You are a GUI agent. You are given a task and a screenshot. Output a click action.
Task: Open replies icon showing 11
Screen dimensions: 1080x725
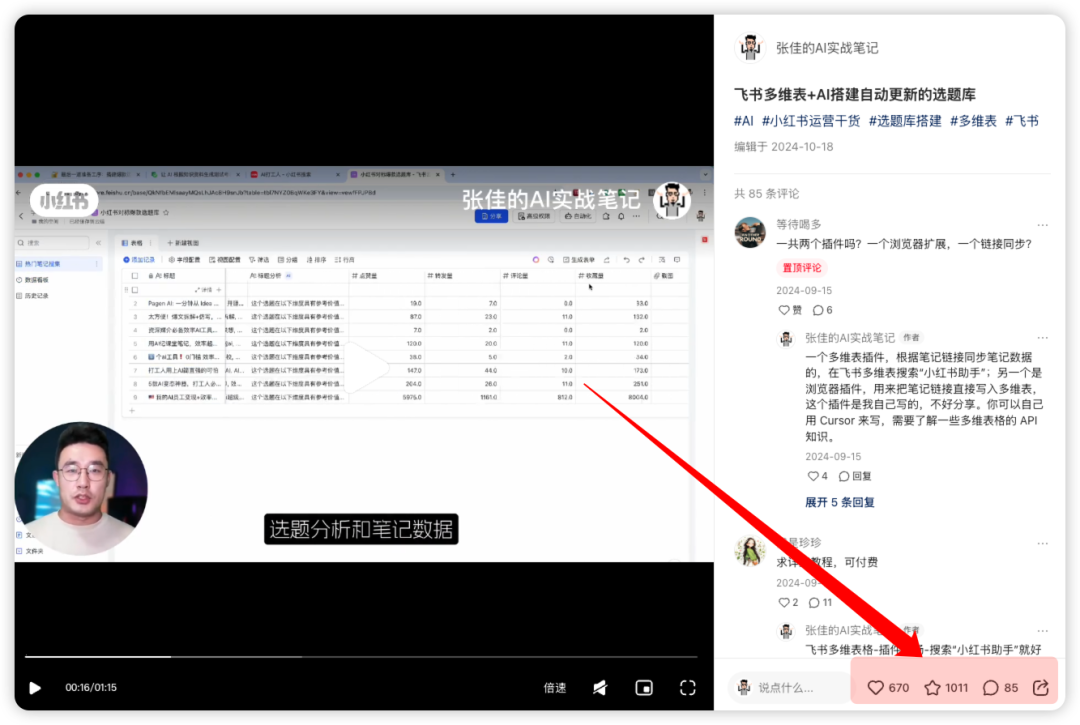click(x=820, y=602)
